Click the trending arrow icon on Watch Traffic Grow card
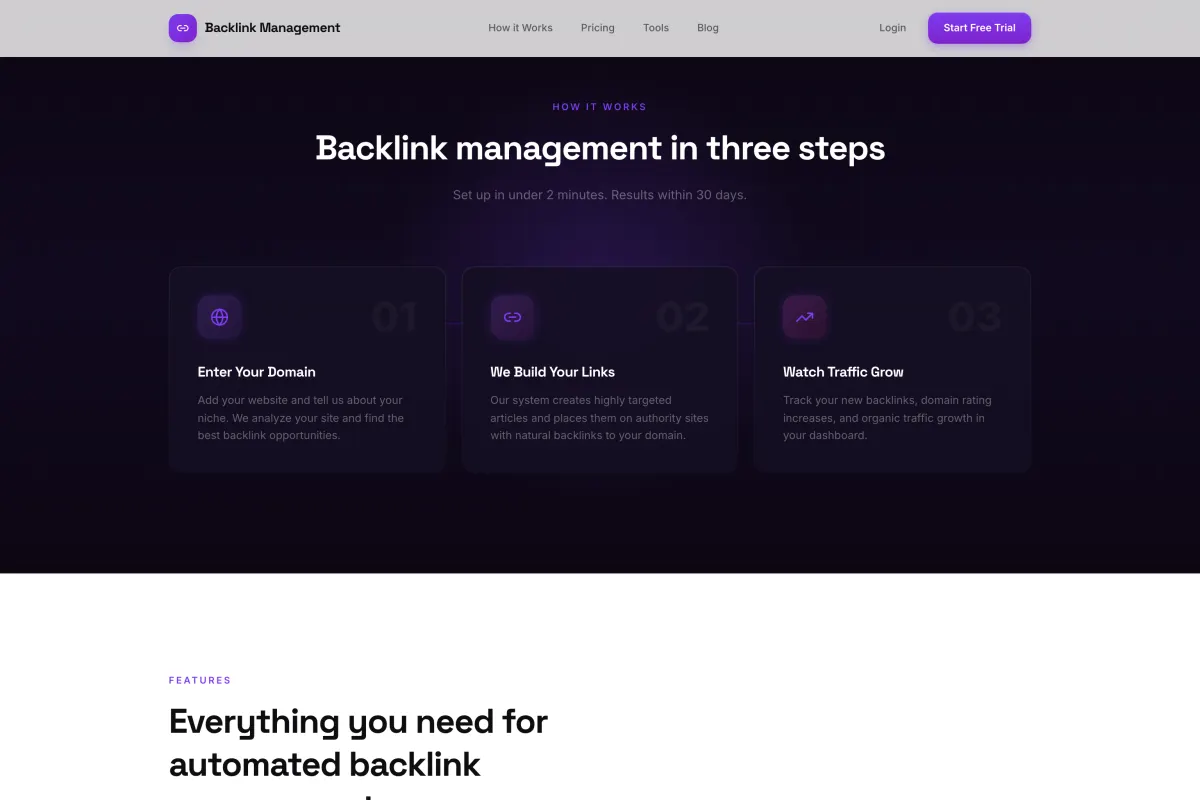 805,317
